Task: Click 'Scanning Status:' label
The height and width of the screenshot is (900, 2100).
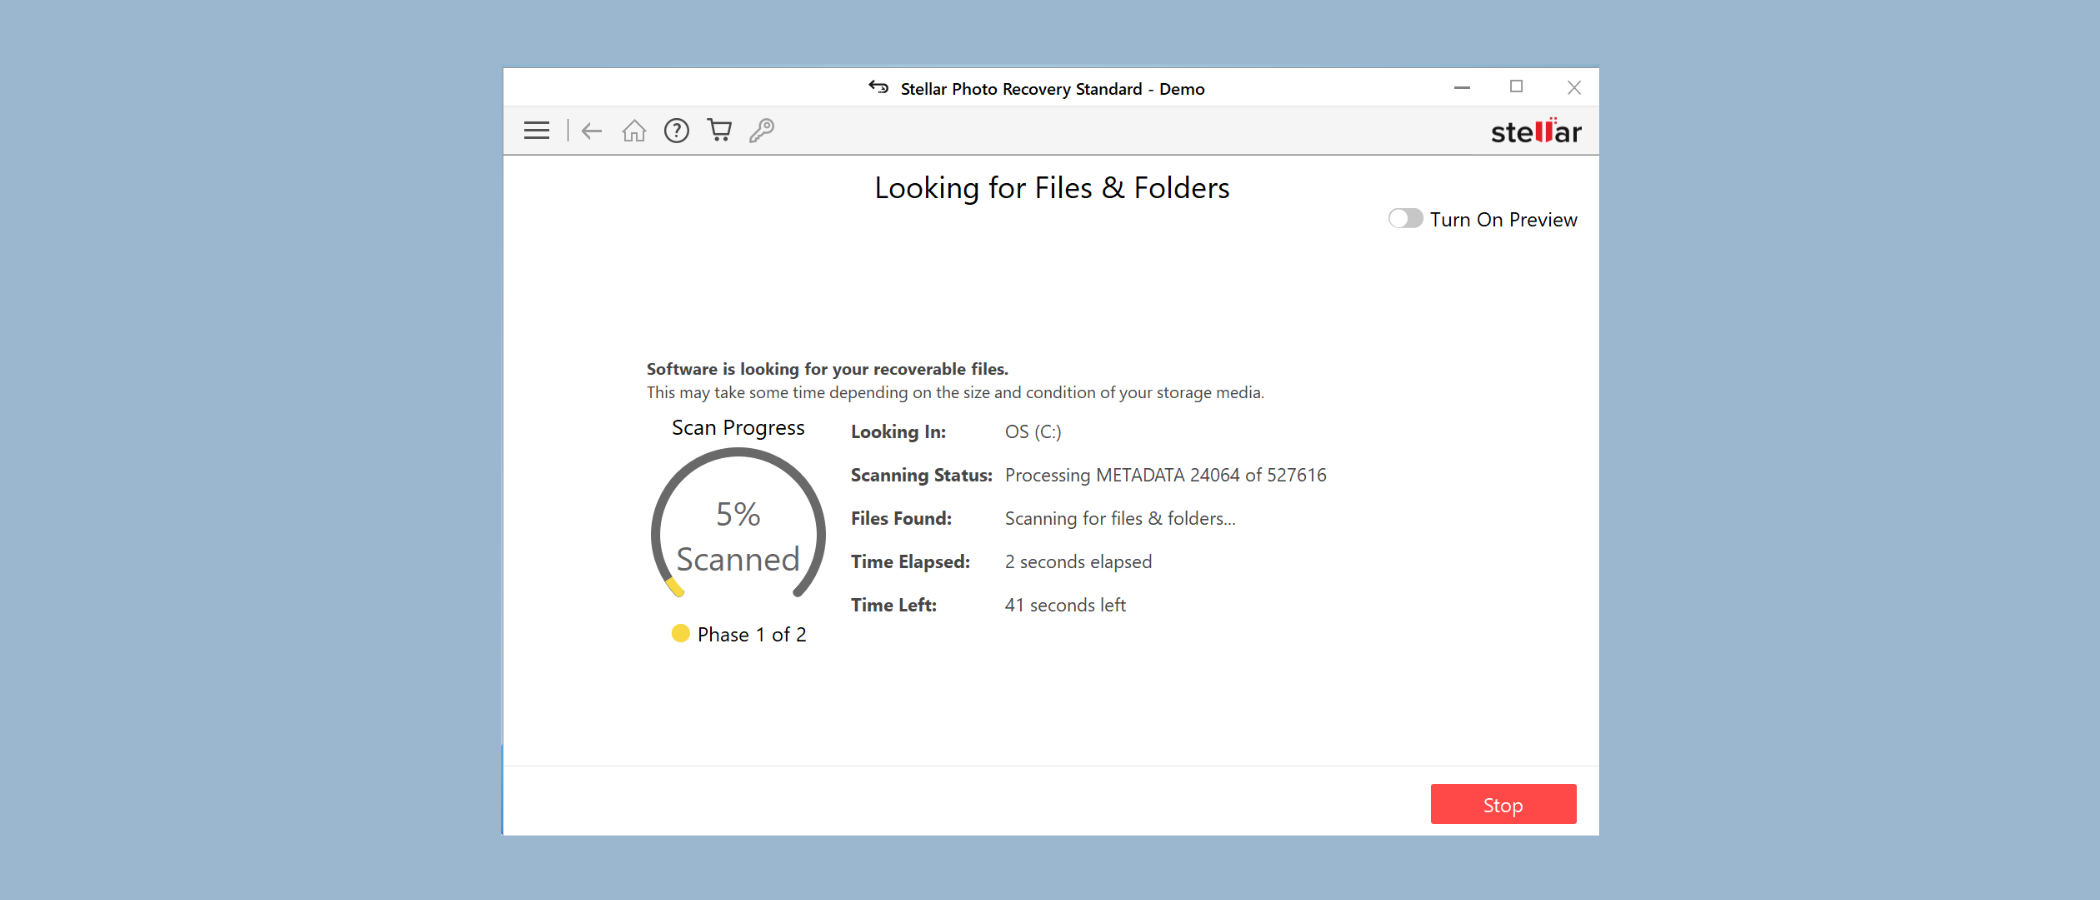Action: pos(921,475)
